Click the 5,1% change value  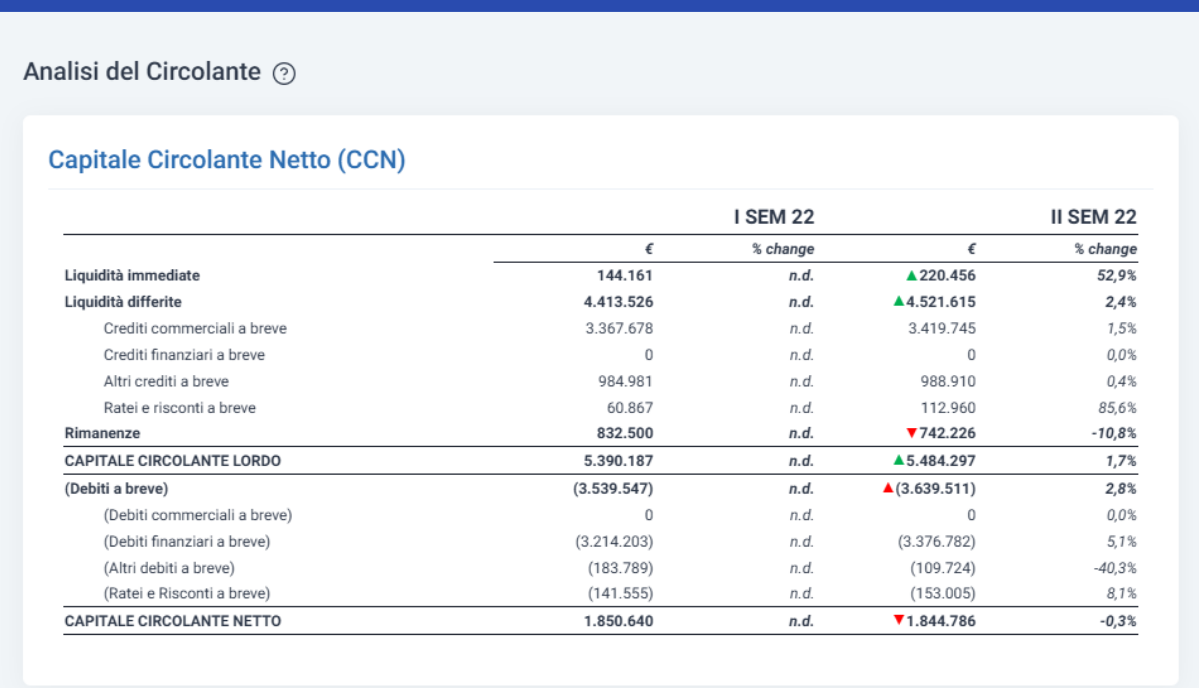click(1122, 542)
